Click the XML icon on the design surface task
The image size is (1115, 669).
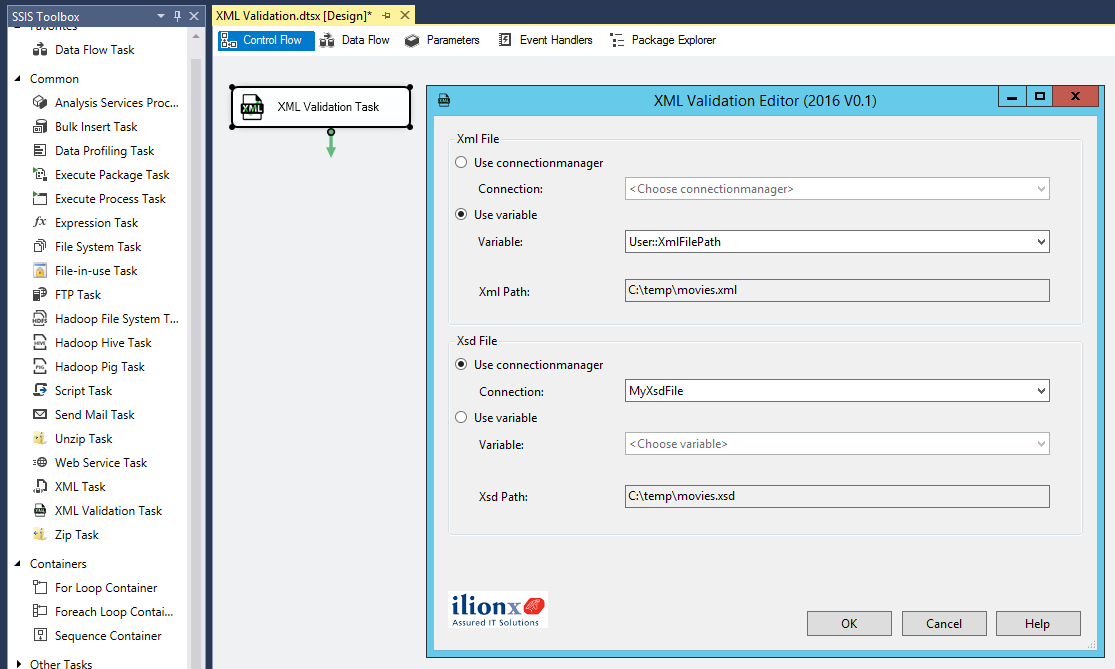click(x=252, y=107)
